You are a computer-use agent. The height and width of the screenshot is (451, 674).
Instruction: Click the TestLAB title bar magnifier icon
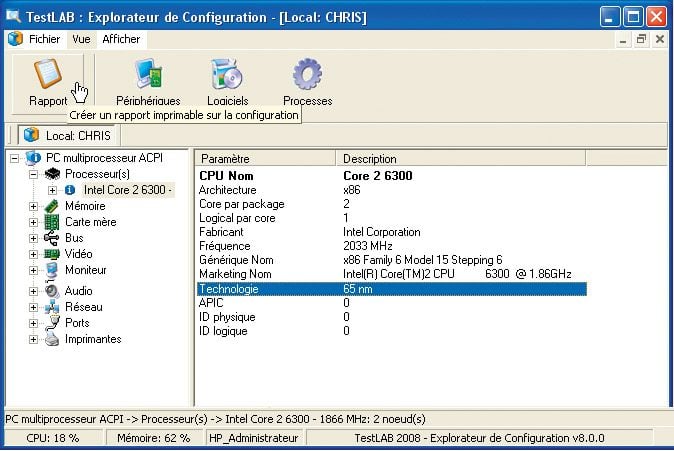(13, 17)
